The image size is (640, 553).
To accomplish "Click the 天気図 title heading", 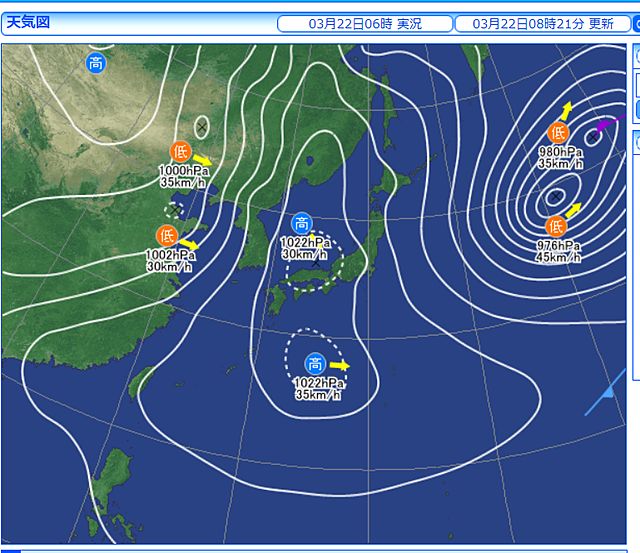I will point(28,22).
